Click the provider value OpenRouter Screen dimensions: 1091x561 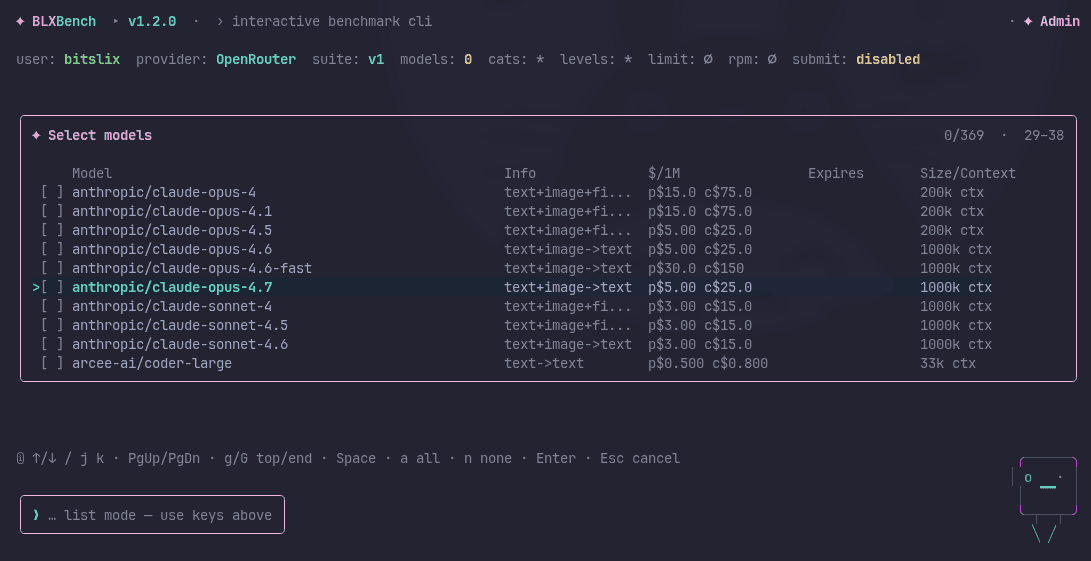(x=256, y=60)
